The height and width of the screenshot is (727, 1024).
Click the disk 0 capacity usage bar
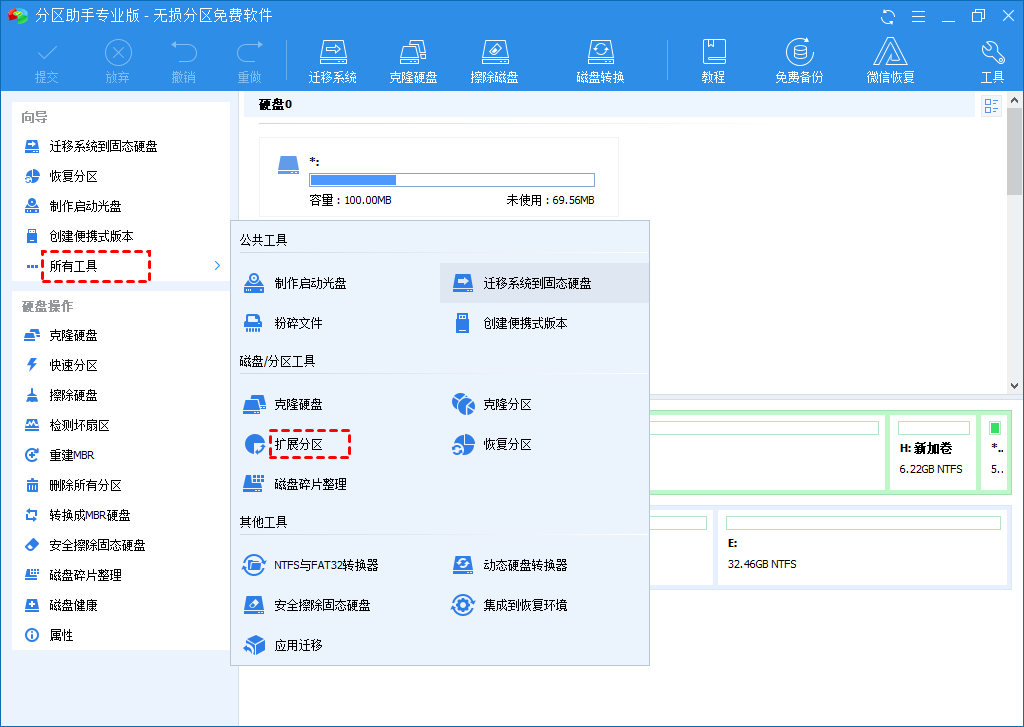(451, 180)
